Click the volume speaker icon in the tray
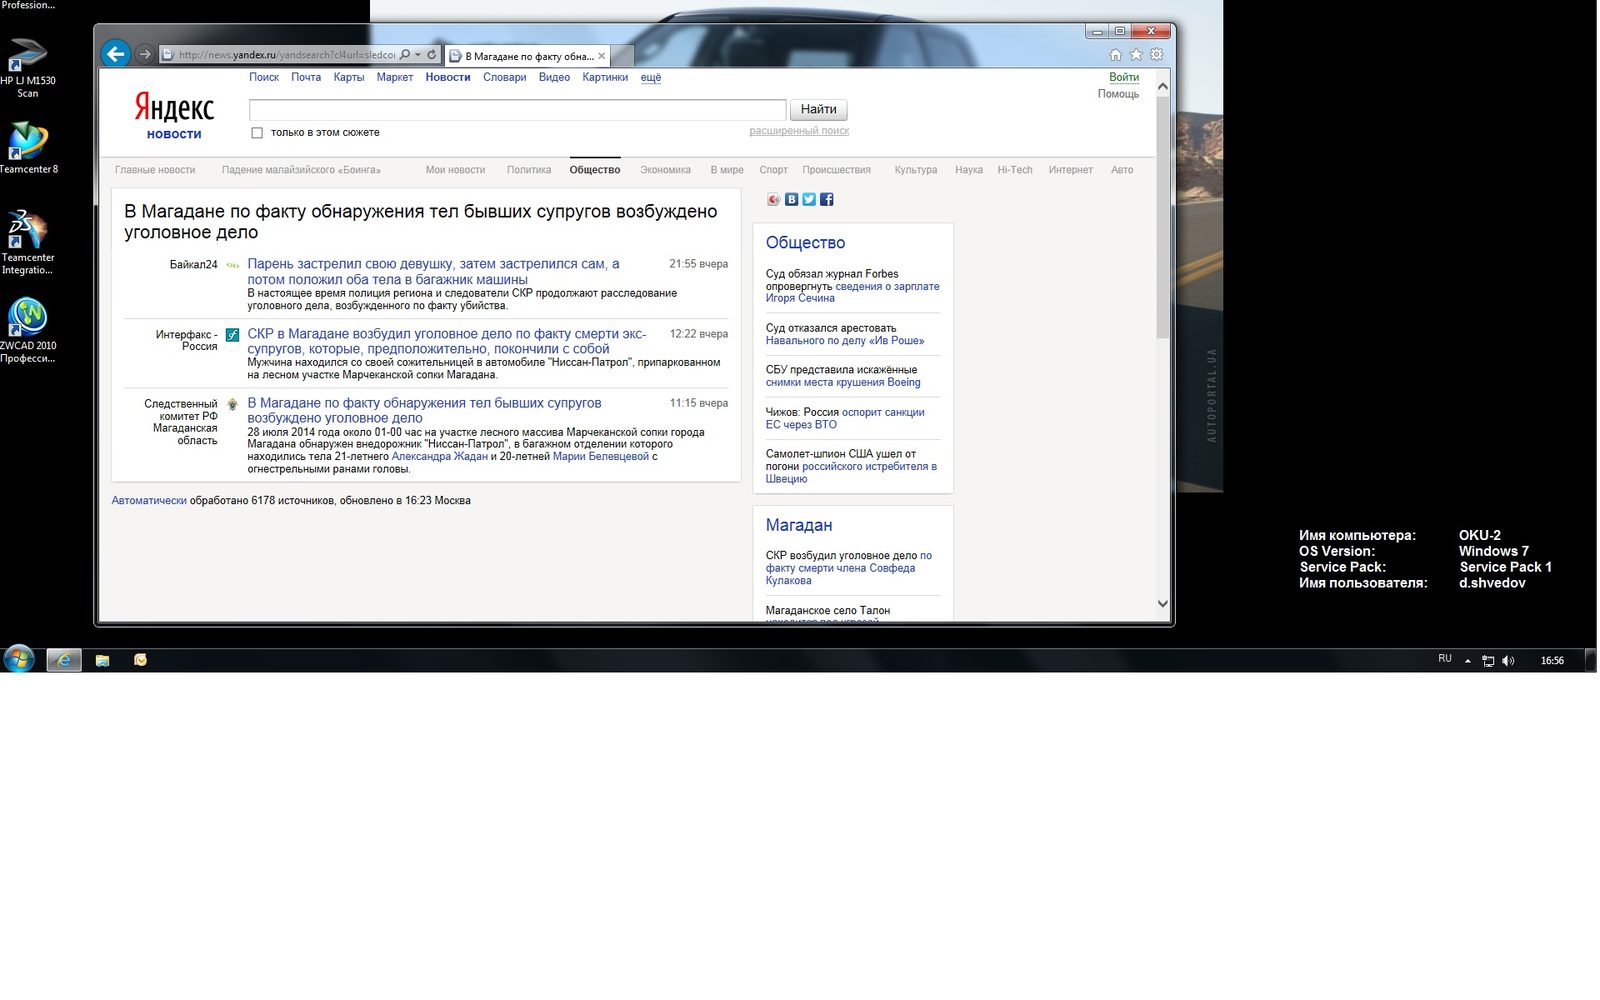1600x1000 pixels. pyautogui.click(x=1508, y=661)
